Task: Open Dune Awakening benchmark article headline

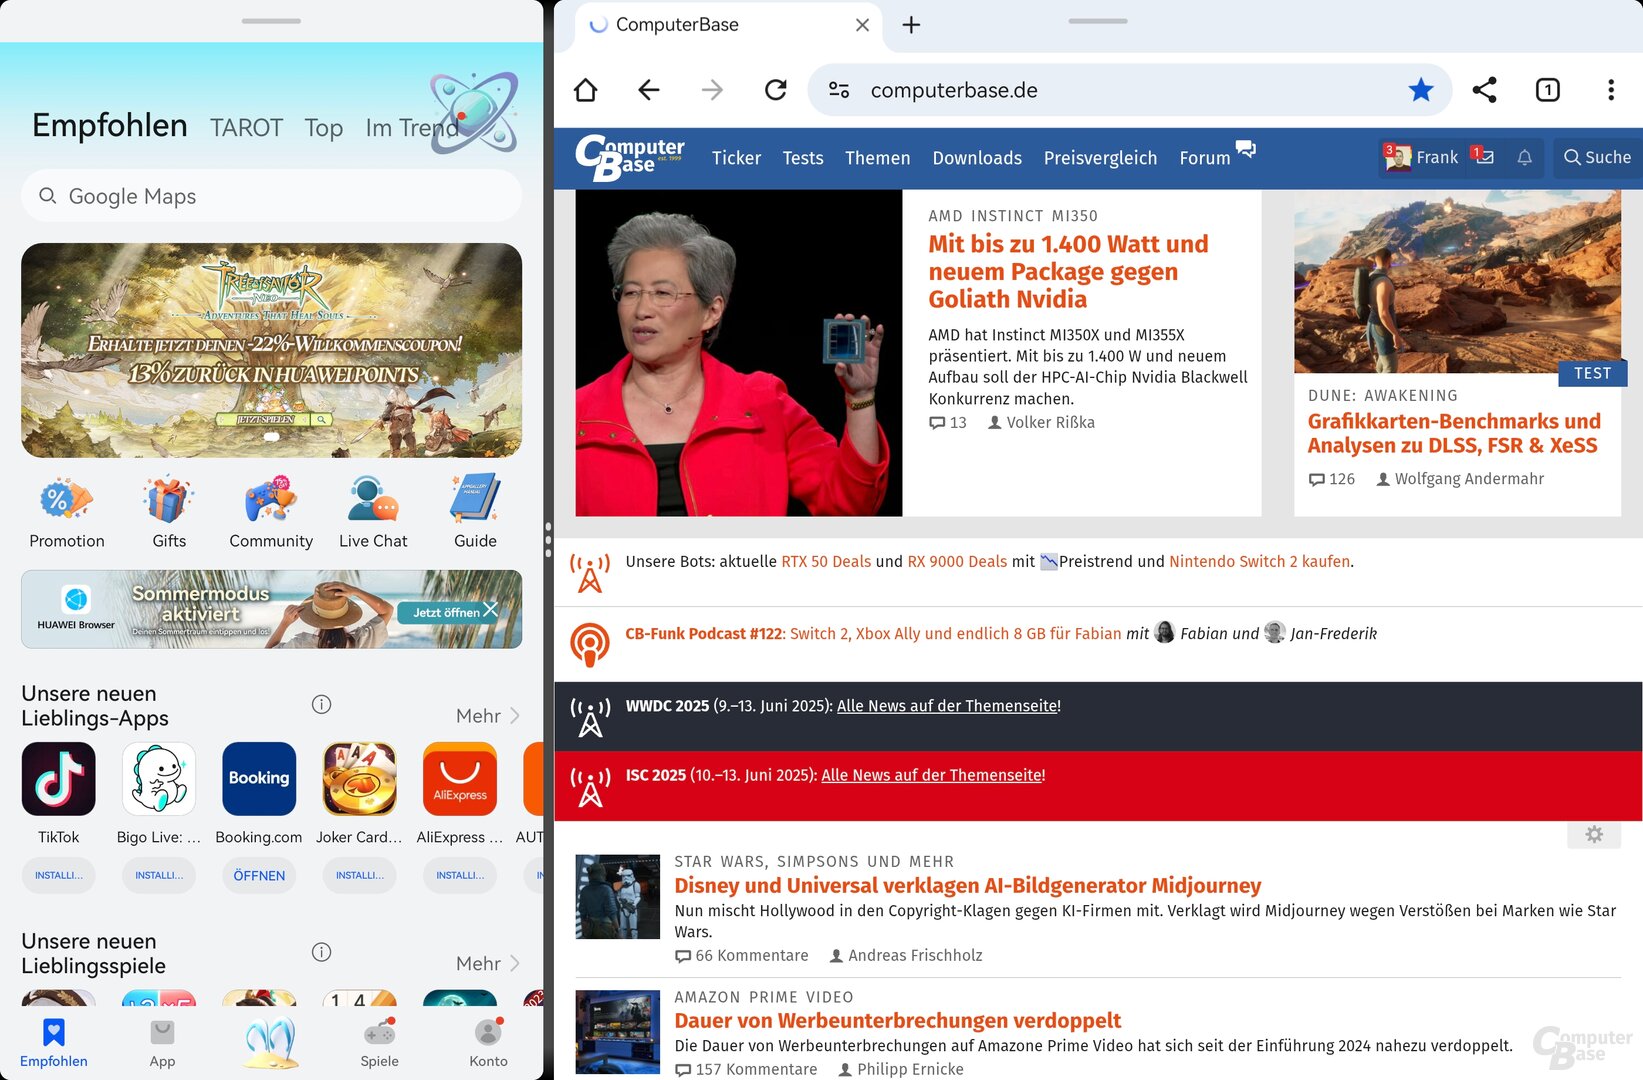Action: [x=1454, y=433]
